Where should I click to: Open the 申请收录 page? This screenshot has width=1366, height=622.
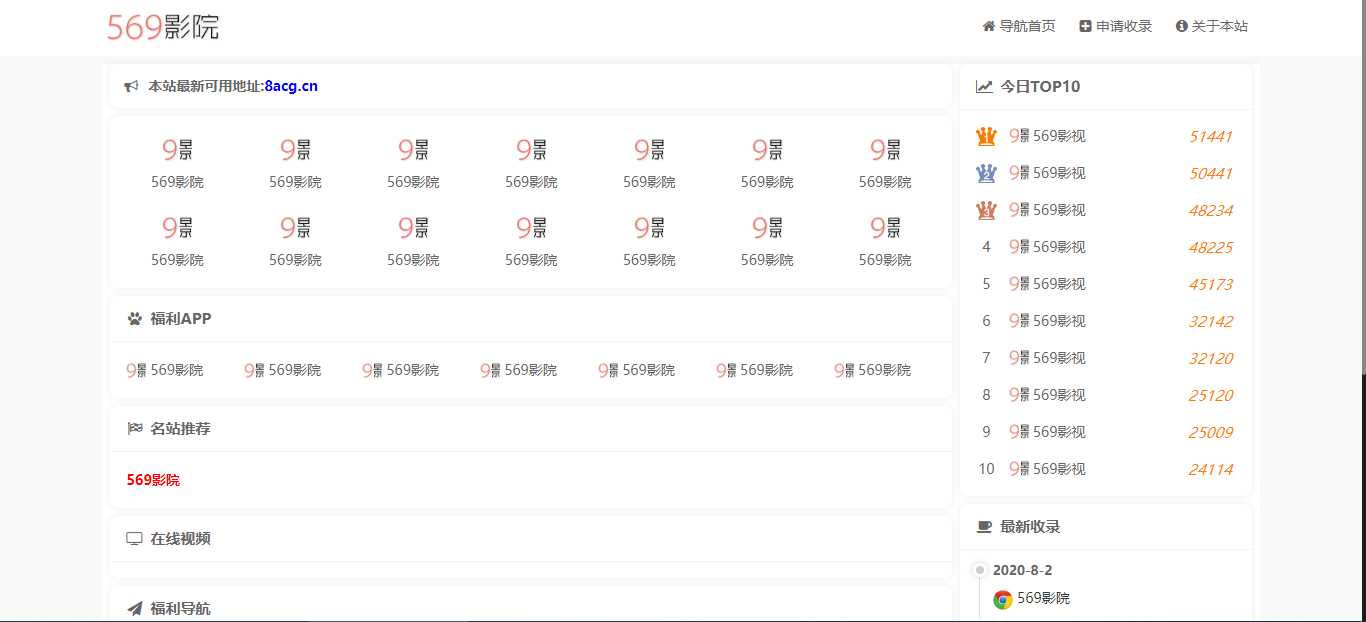1115,26
